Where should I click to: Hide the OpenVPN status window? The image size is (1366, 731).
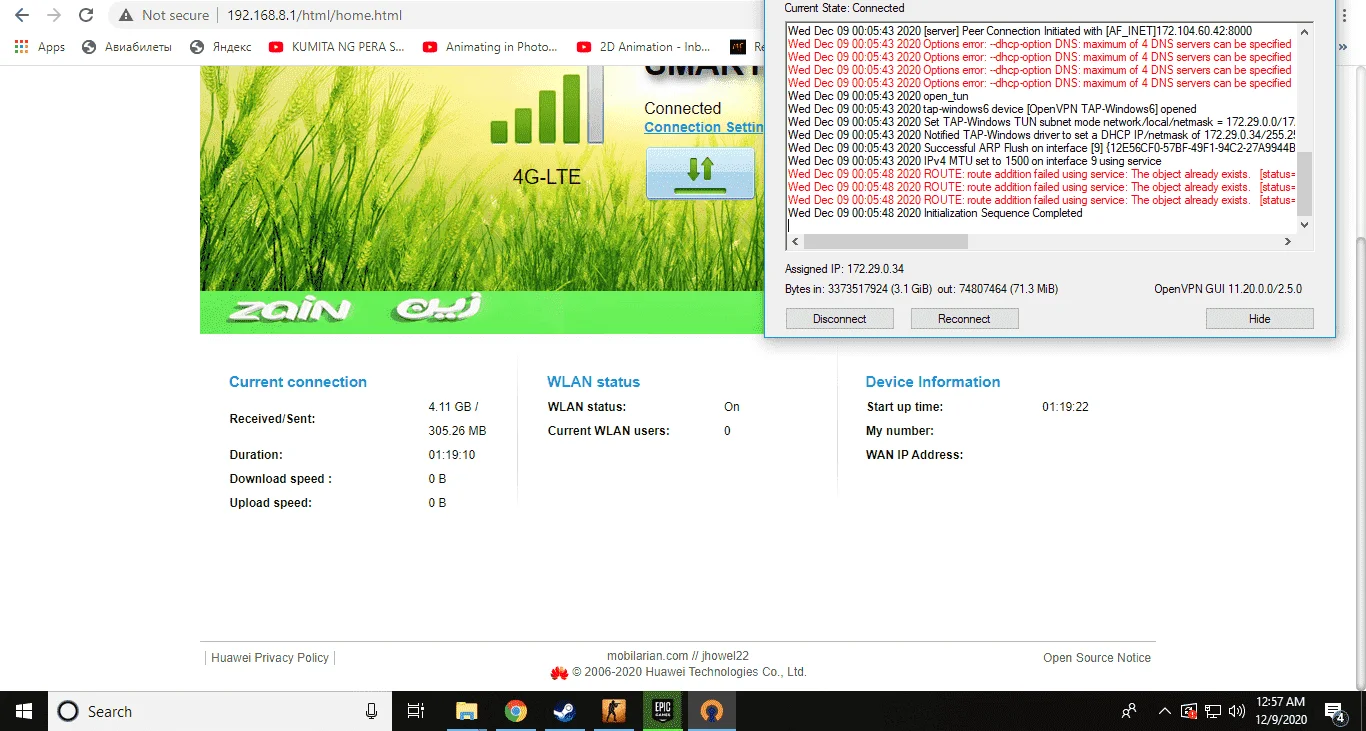[x=1259, y=319]
